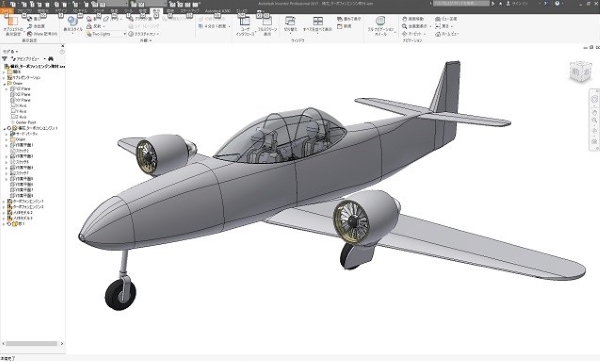The width and height of the screenshot is (600, 362).
Task: Collapse the Origin folder in browser tree
Action: coord(4,83)
